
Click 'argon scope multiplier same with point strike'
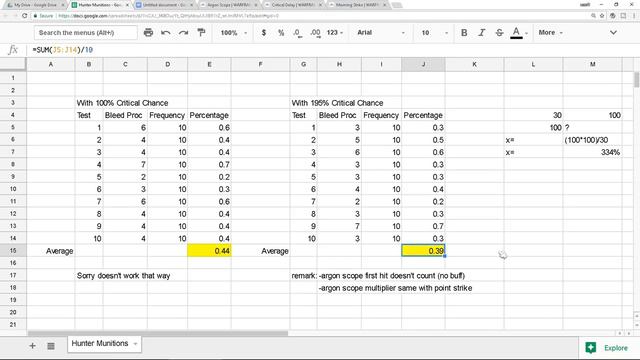tap(396, 288)
